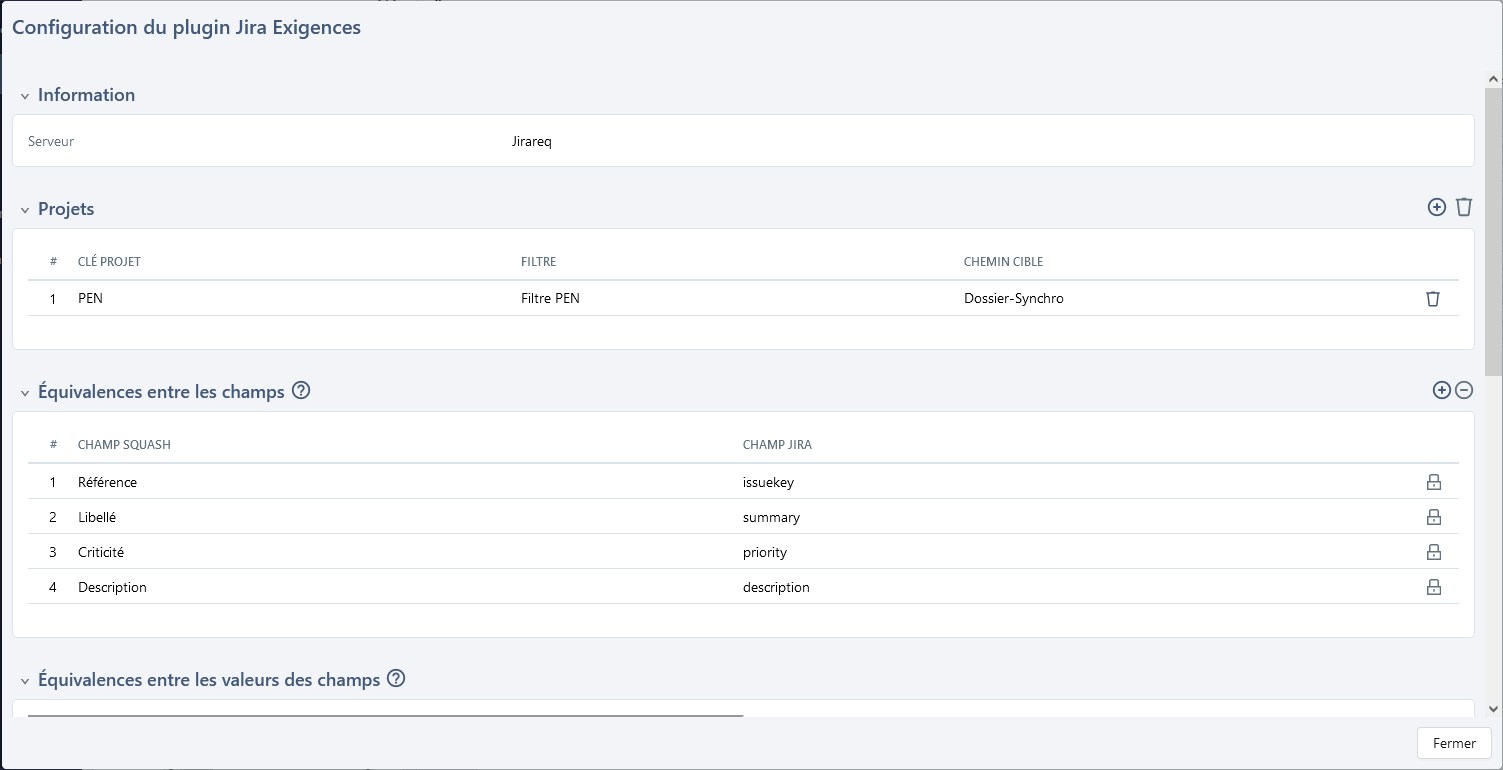Click the CHAMP JIRA column header
1503x770 pixels.
(x=777, y=445)
